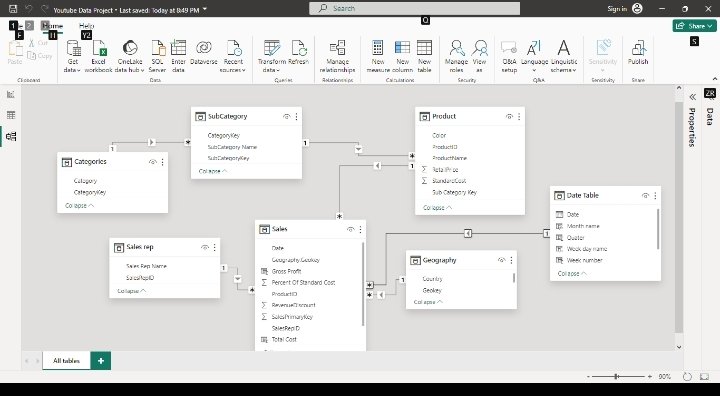Refresh the data model
This screenshot has height=396, width=720.
point(298,51)
